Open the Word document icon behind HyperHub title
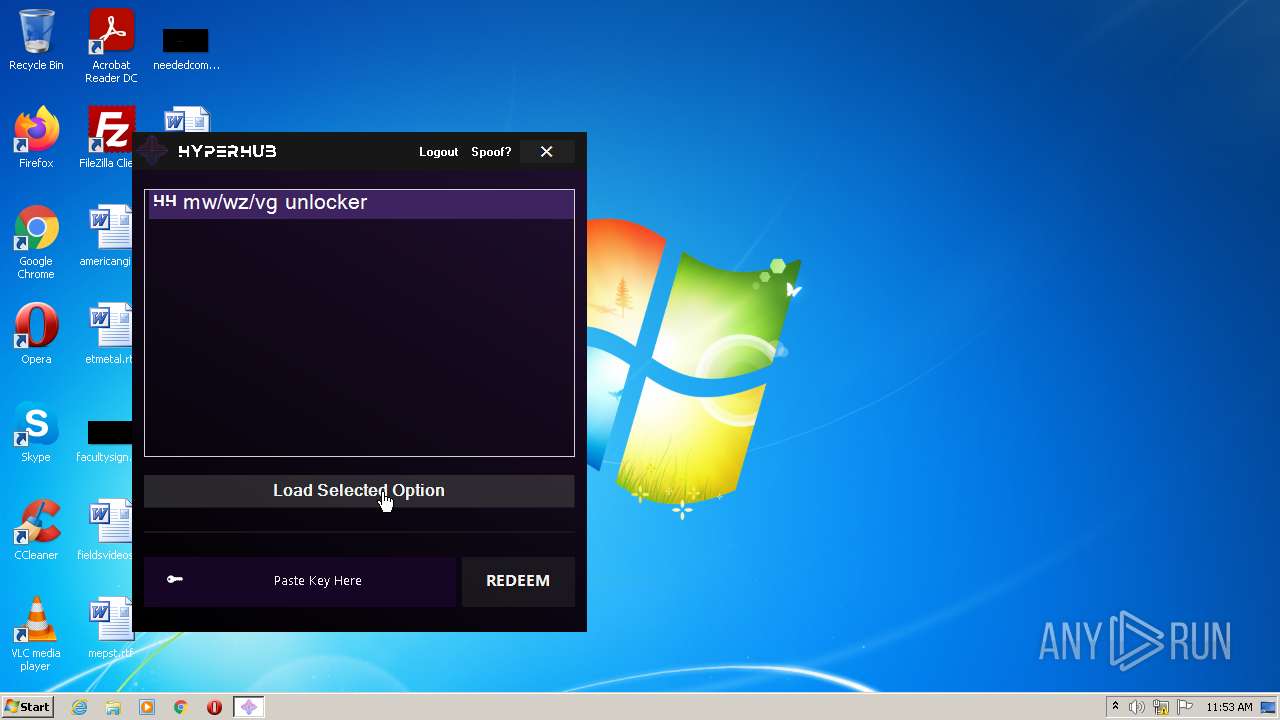Image resolution: width=1280 pixels, height=720 pixels. click(186, 119)
